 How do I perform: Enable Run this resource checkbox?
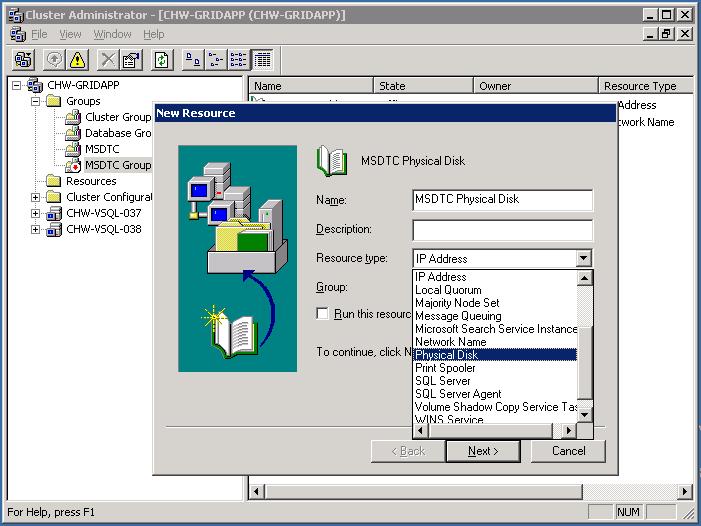pos(322,313)
